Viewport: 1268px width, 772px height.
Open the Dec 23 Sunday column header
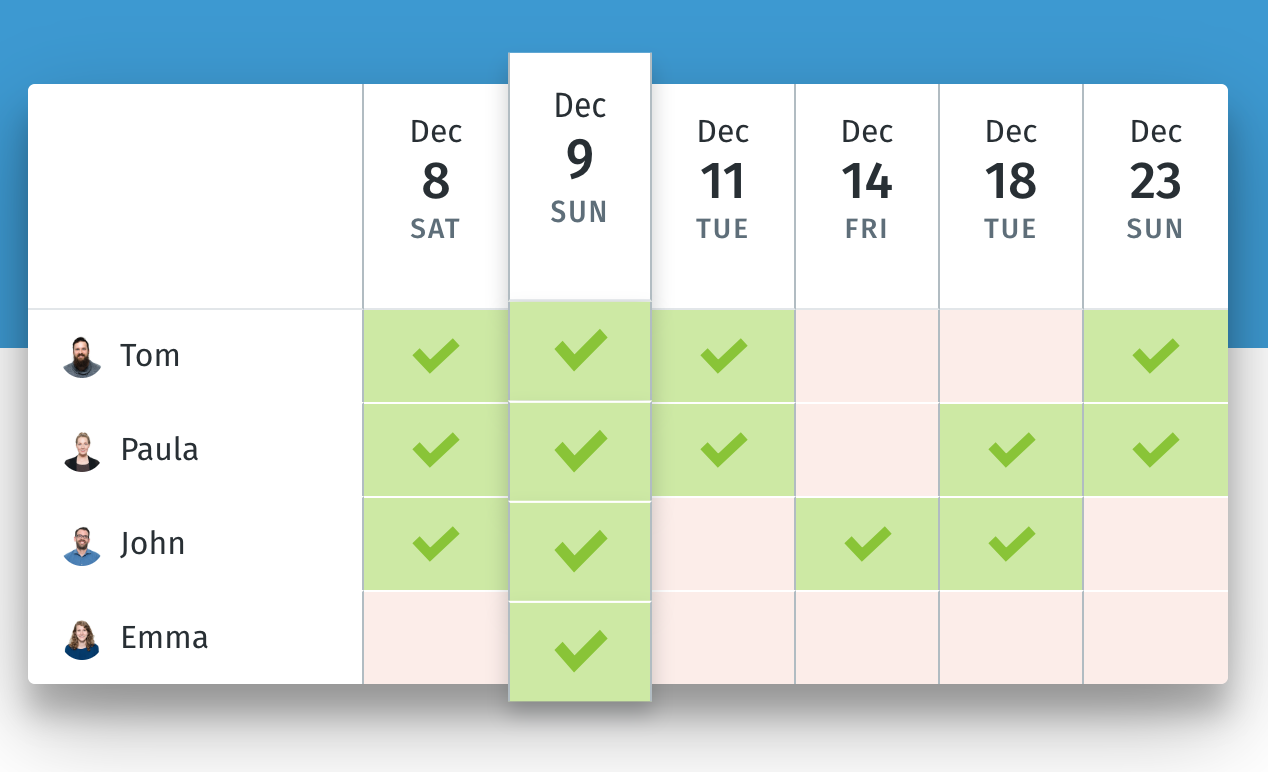point(1155,180)
